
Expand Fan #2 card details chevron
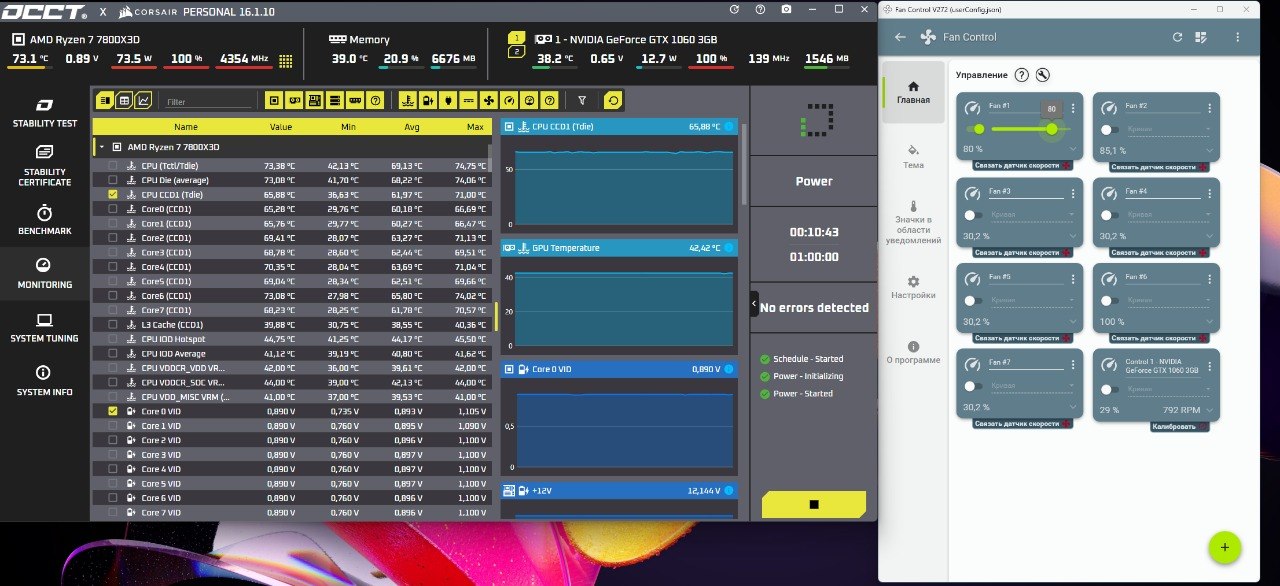point(1209,150)
